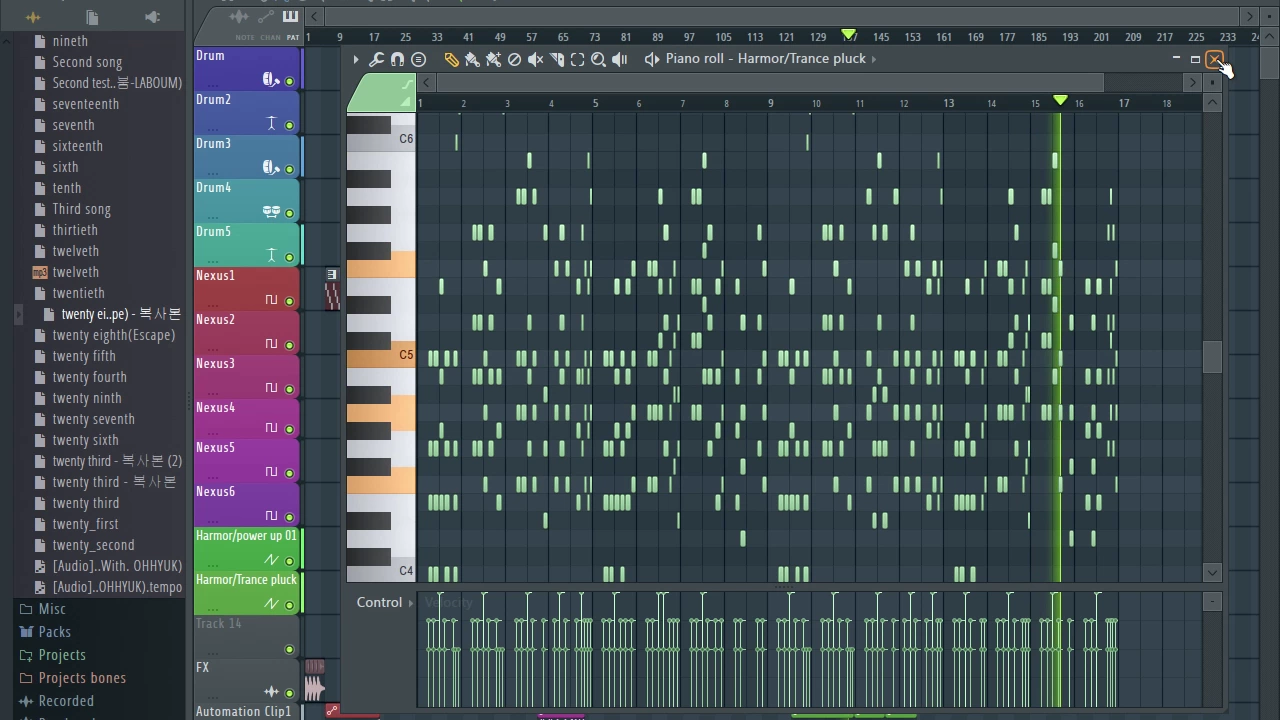The height and width of the screenshot is (720, 1280).
Task: Click the Drum2 track hi-hat icon
Action: (x=271, y=124)
